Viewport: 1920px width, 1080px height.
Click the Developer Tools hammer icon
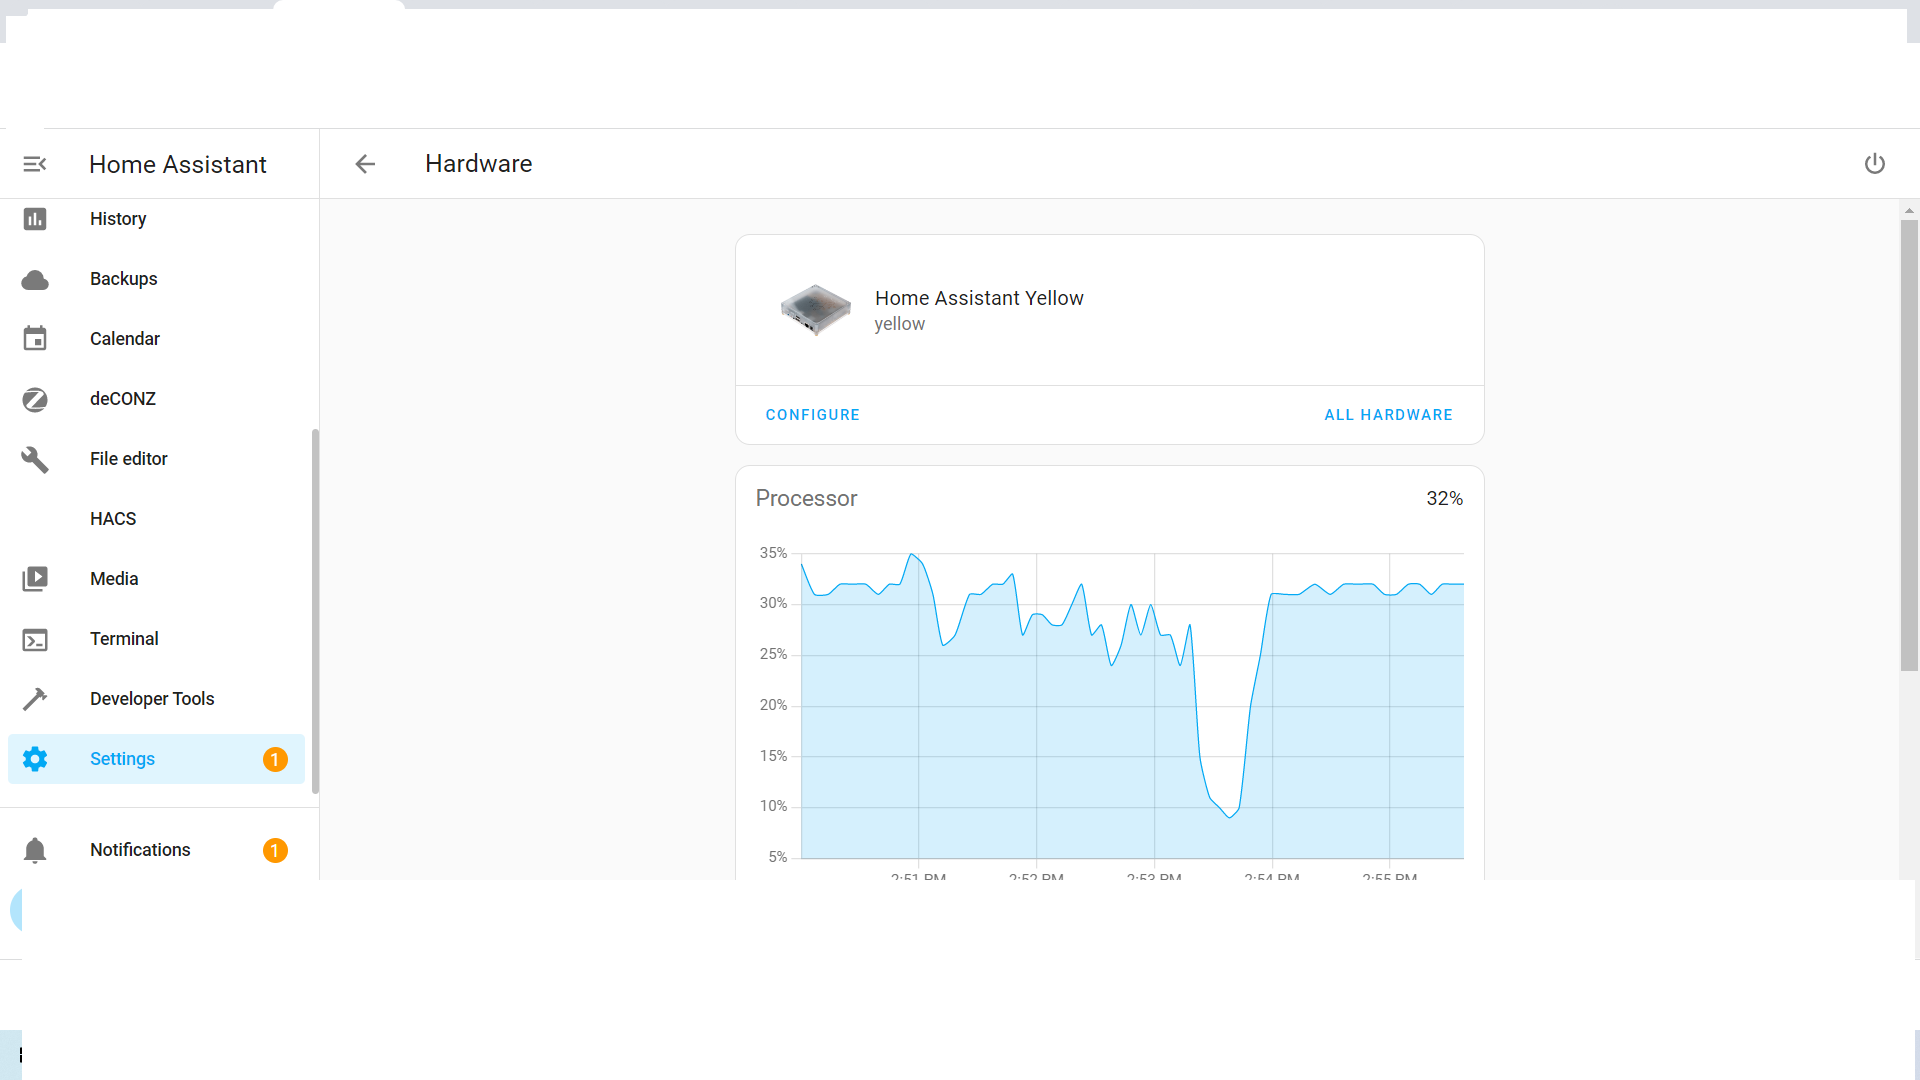pyautogui.click(x=35, y=698)
